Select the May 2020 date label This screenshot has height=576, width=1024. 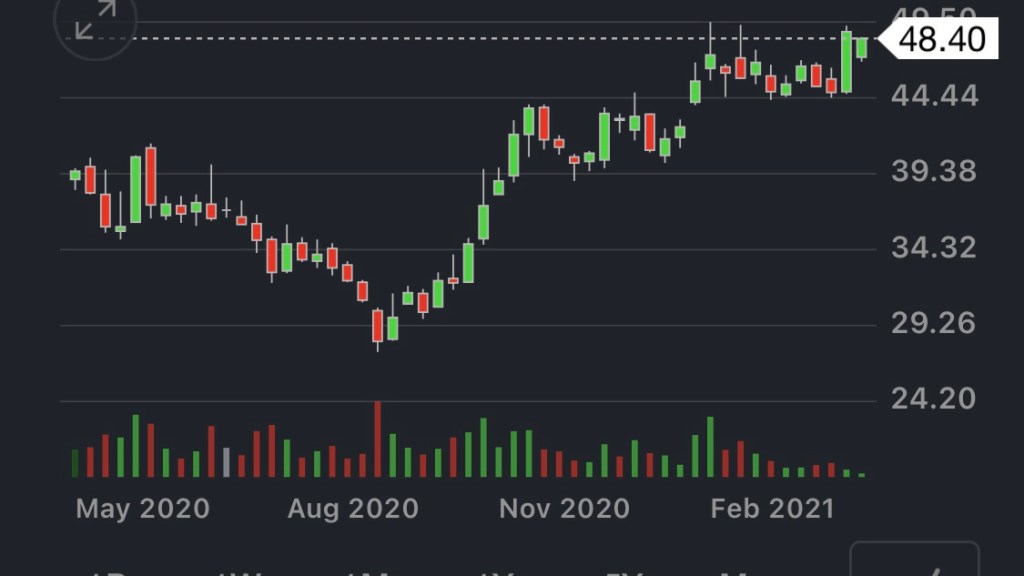point(143,508)
